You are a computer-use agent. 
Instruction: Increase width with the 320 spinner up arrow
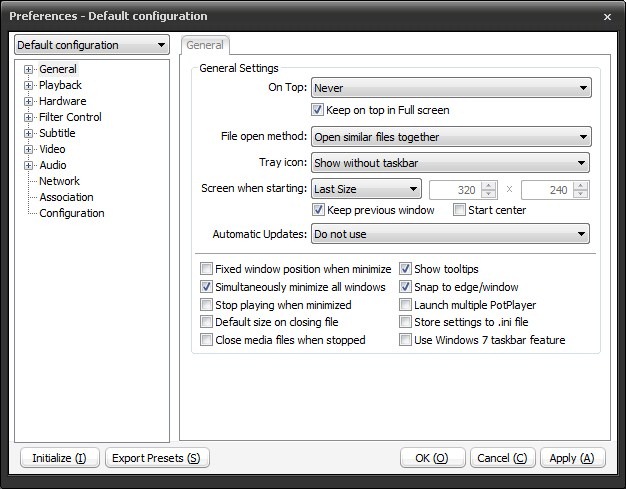[489, 186]
